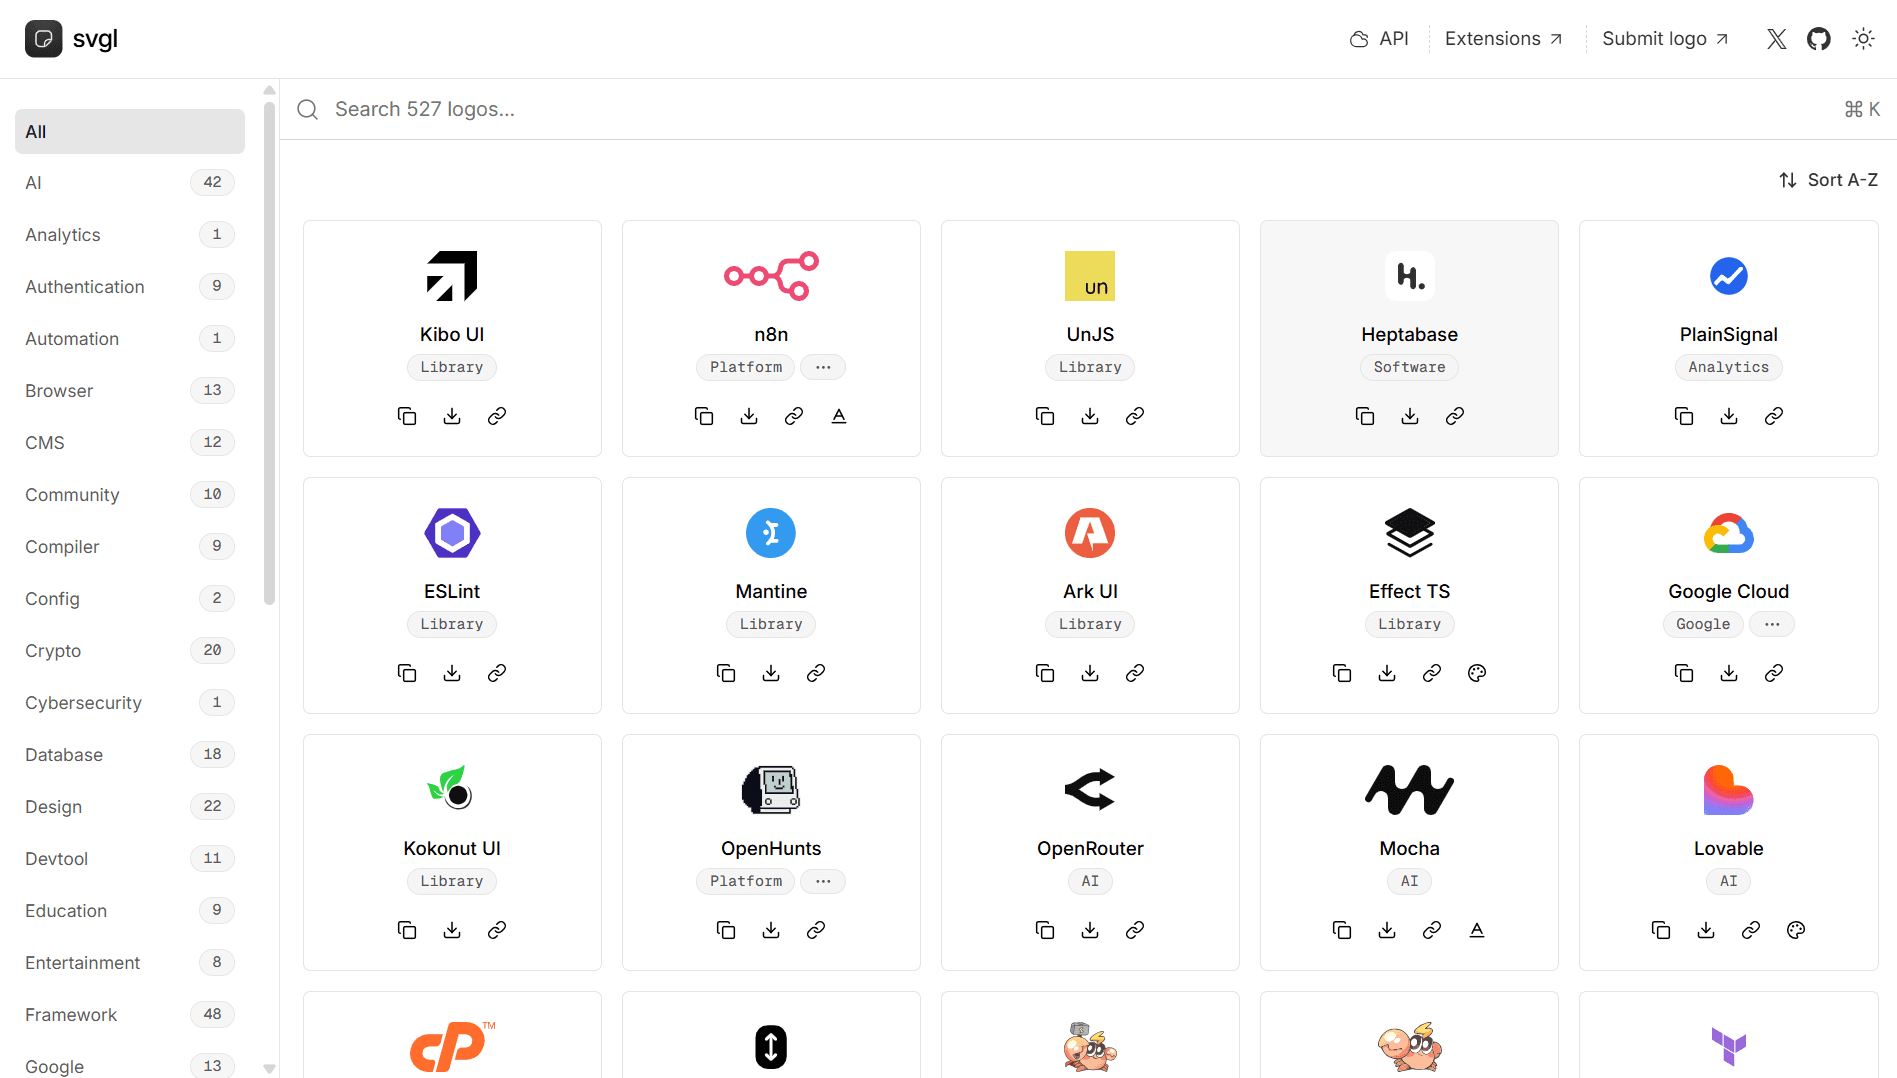The height and width of the screenshot is (1078, 1897).
Task: Open the Submit logo link
Action: click(x=1665, y=39)
